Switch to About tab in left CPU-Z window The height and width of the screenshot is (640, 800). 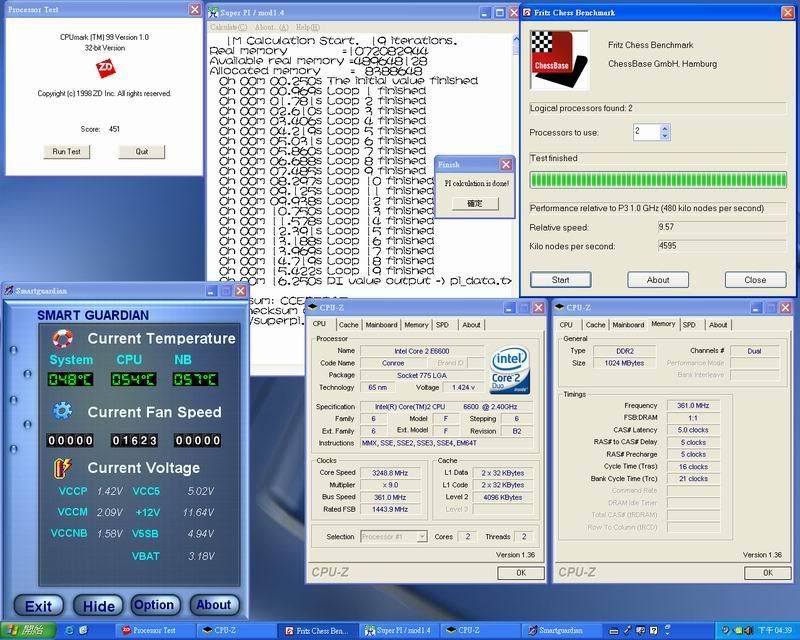[x=471, y=325]
